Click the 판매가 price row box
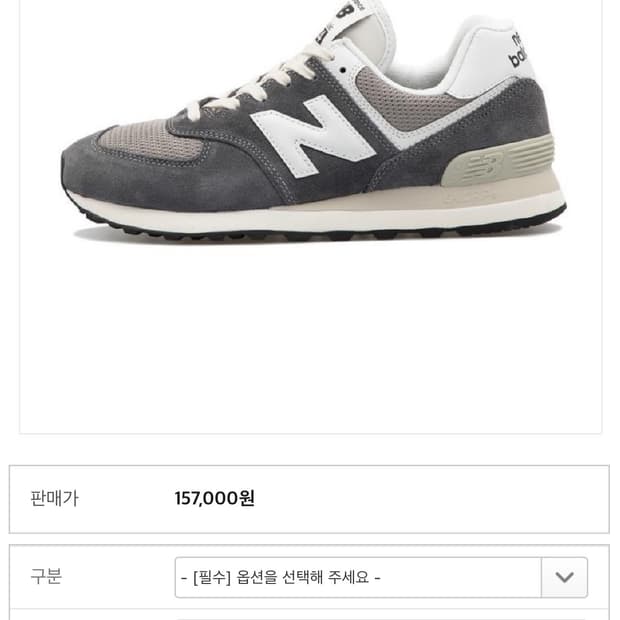The width and height of the screenshot is (620, 620). pyautogui.click(x=309, y=499)
